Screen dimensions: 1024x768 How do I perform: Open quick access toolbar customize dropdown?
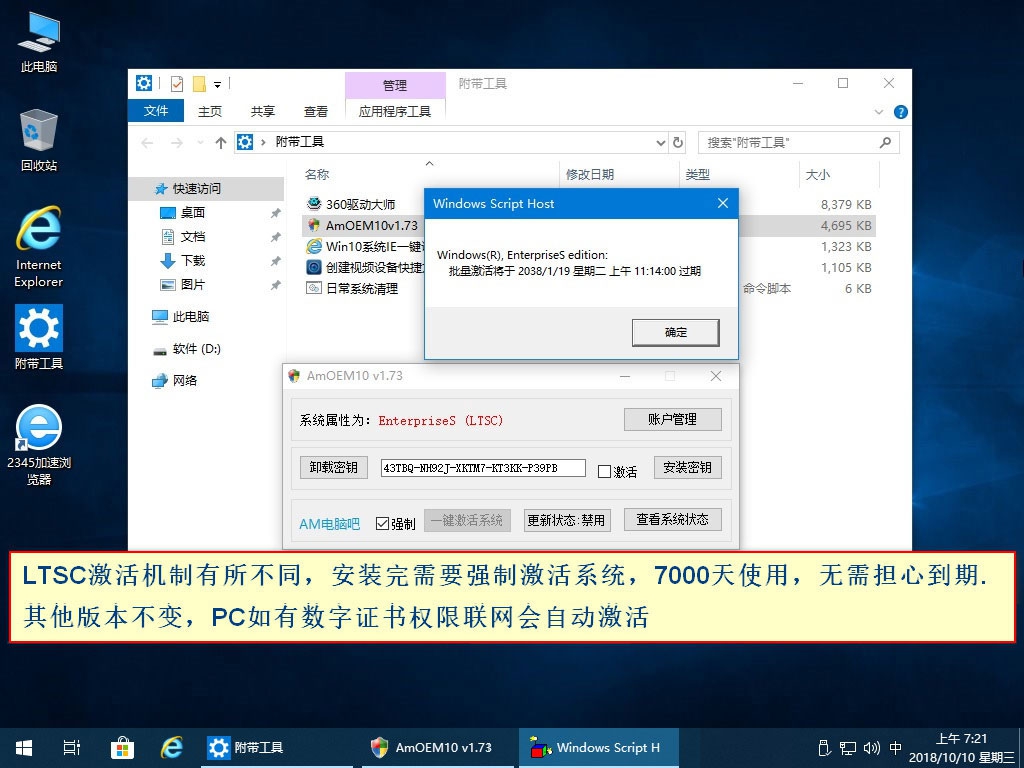[x=217, y=84]
